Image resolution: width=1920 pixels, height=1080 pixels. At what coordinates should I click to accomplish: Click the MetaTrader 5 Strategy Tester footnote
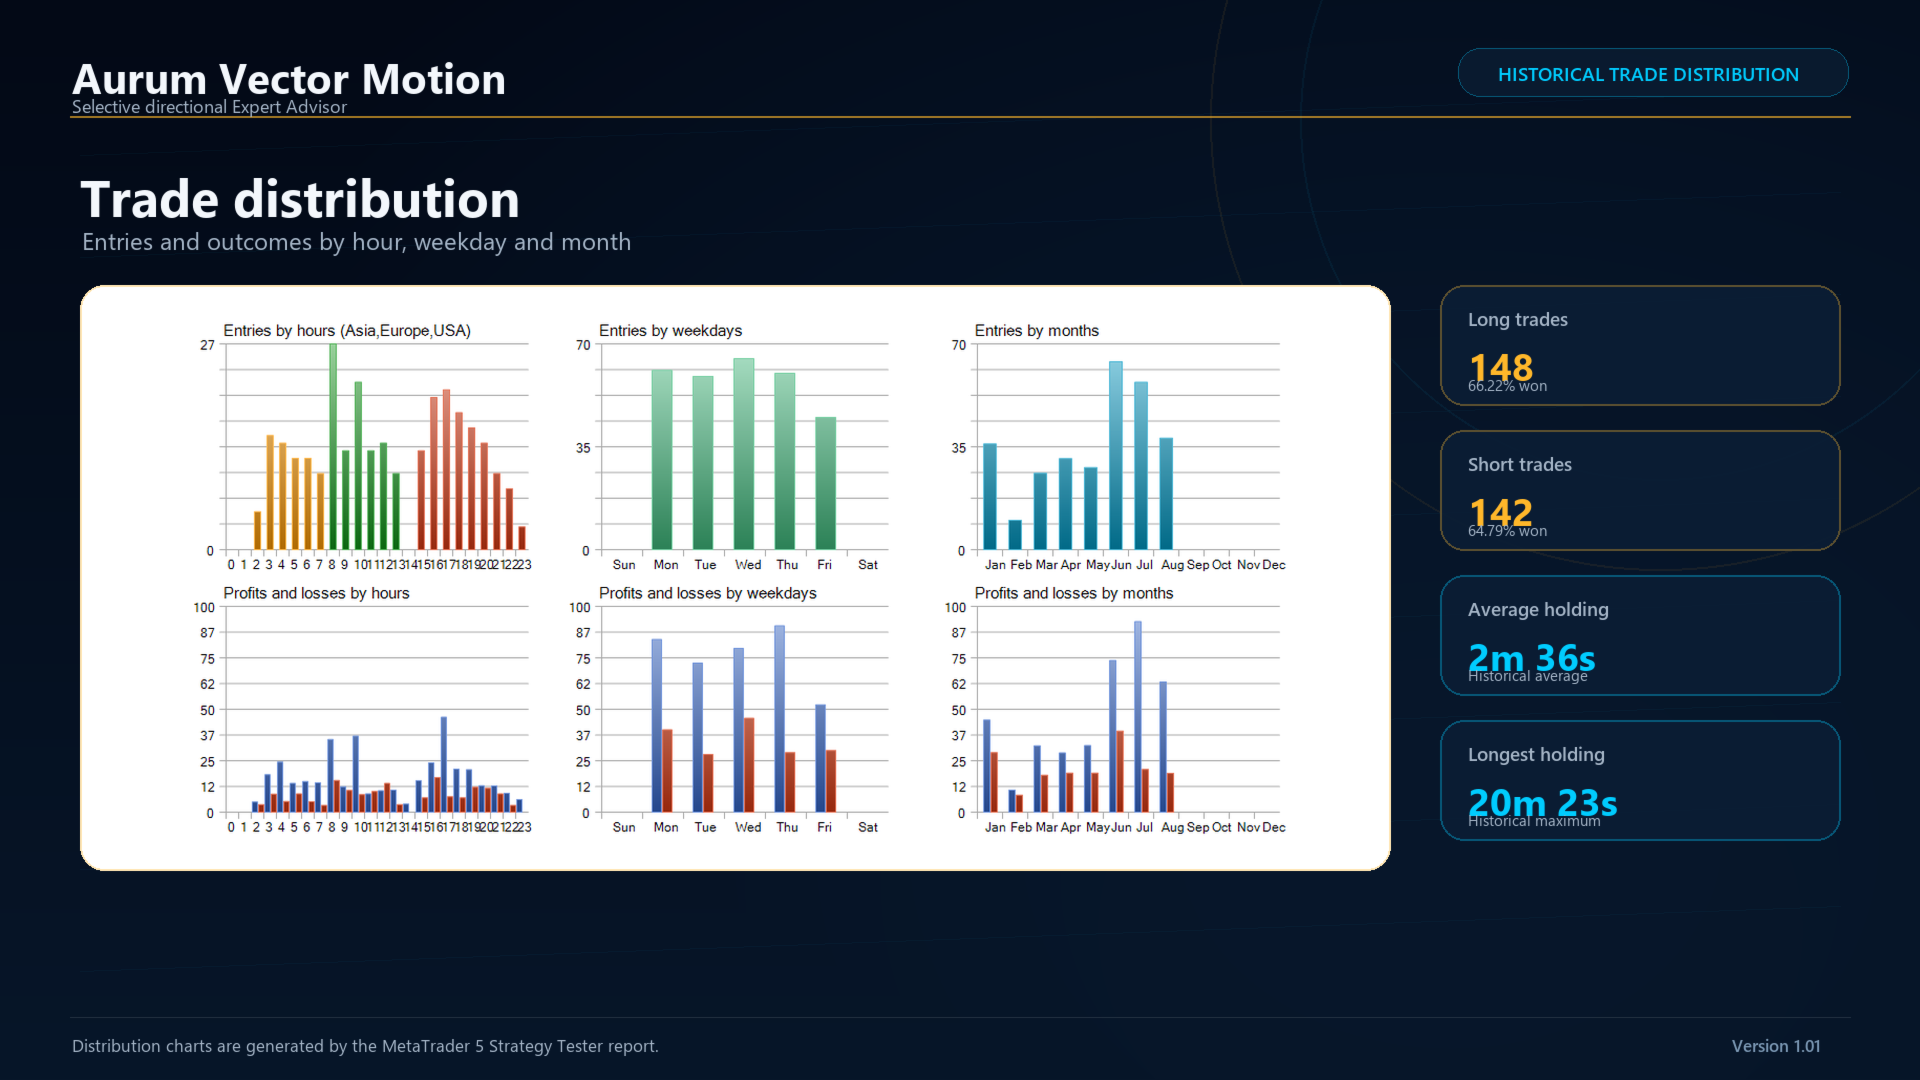(x=365, y=1046)
